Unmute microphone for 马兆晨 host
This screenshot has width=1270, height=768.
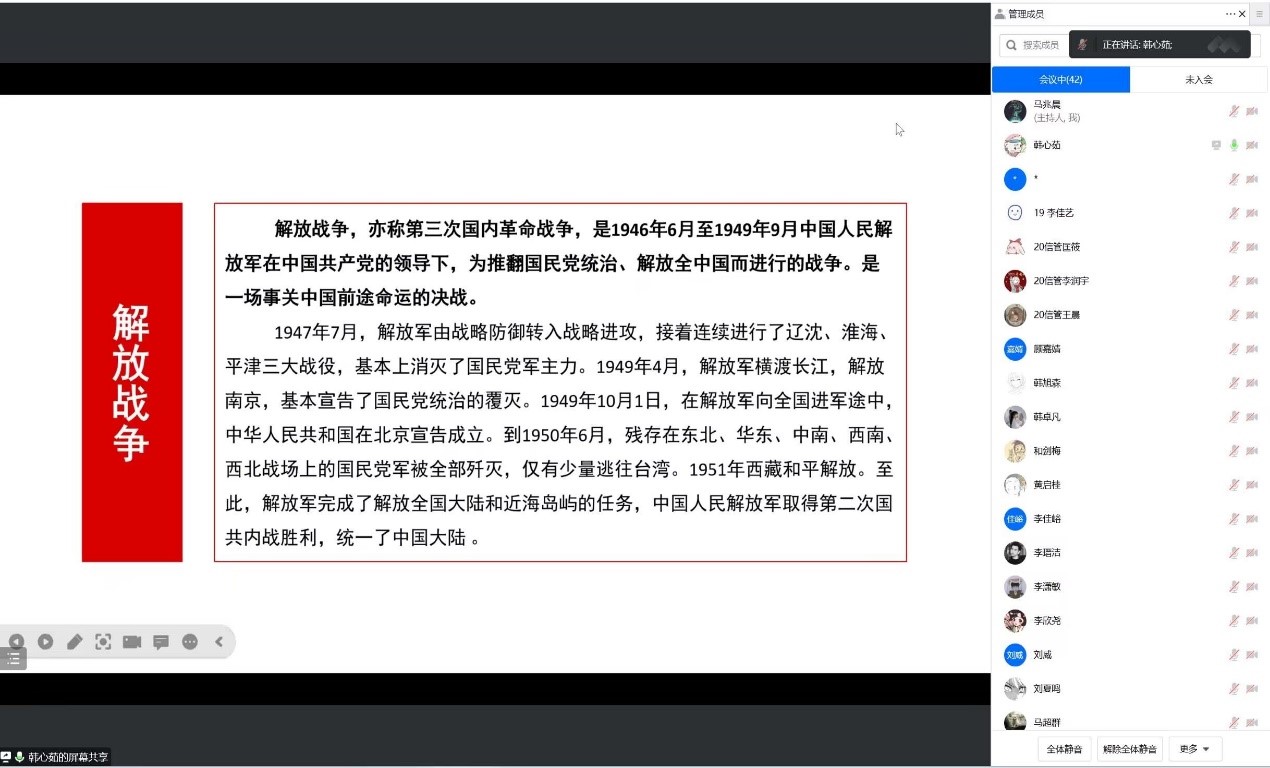tap(1234, 111)
